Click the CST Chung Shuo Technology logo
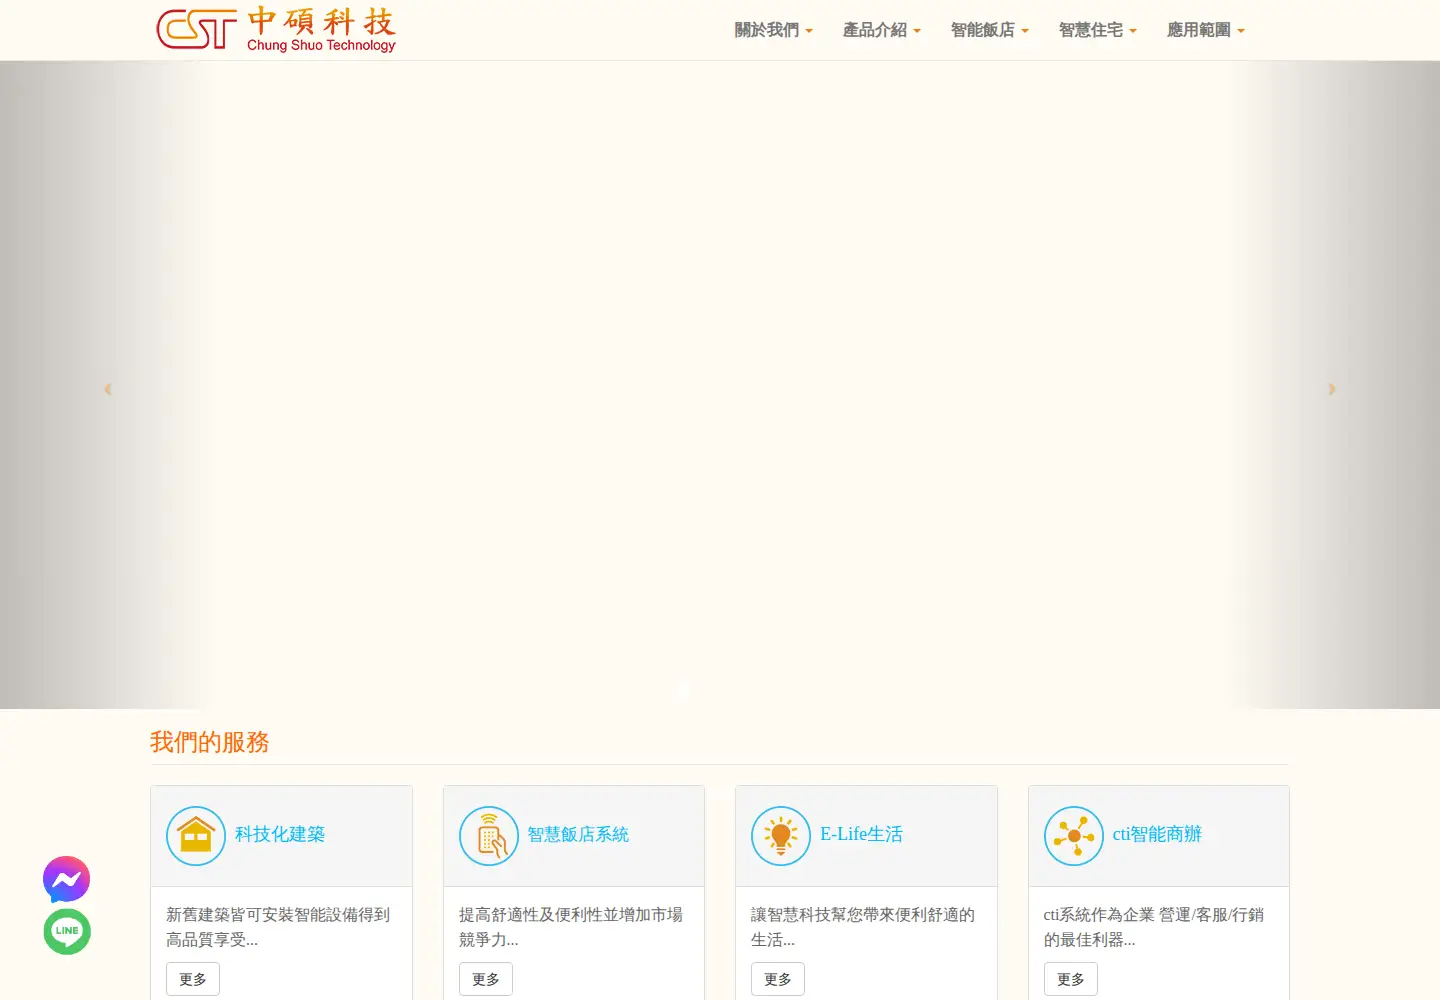Viewport: 1440px width, 1000px height. click(276, 30)
